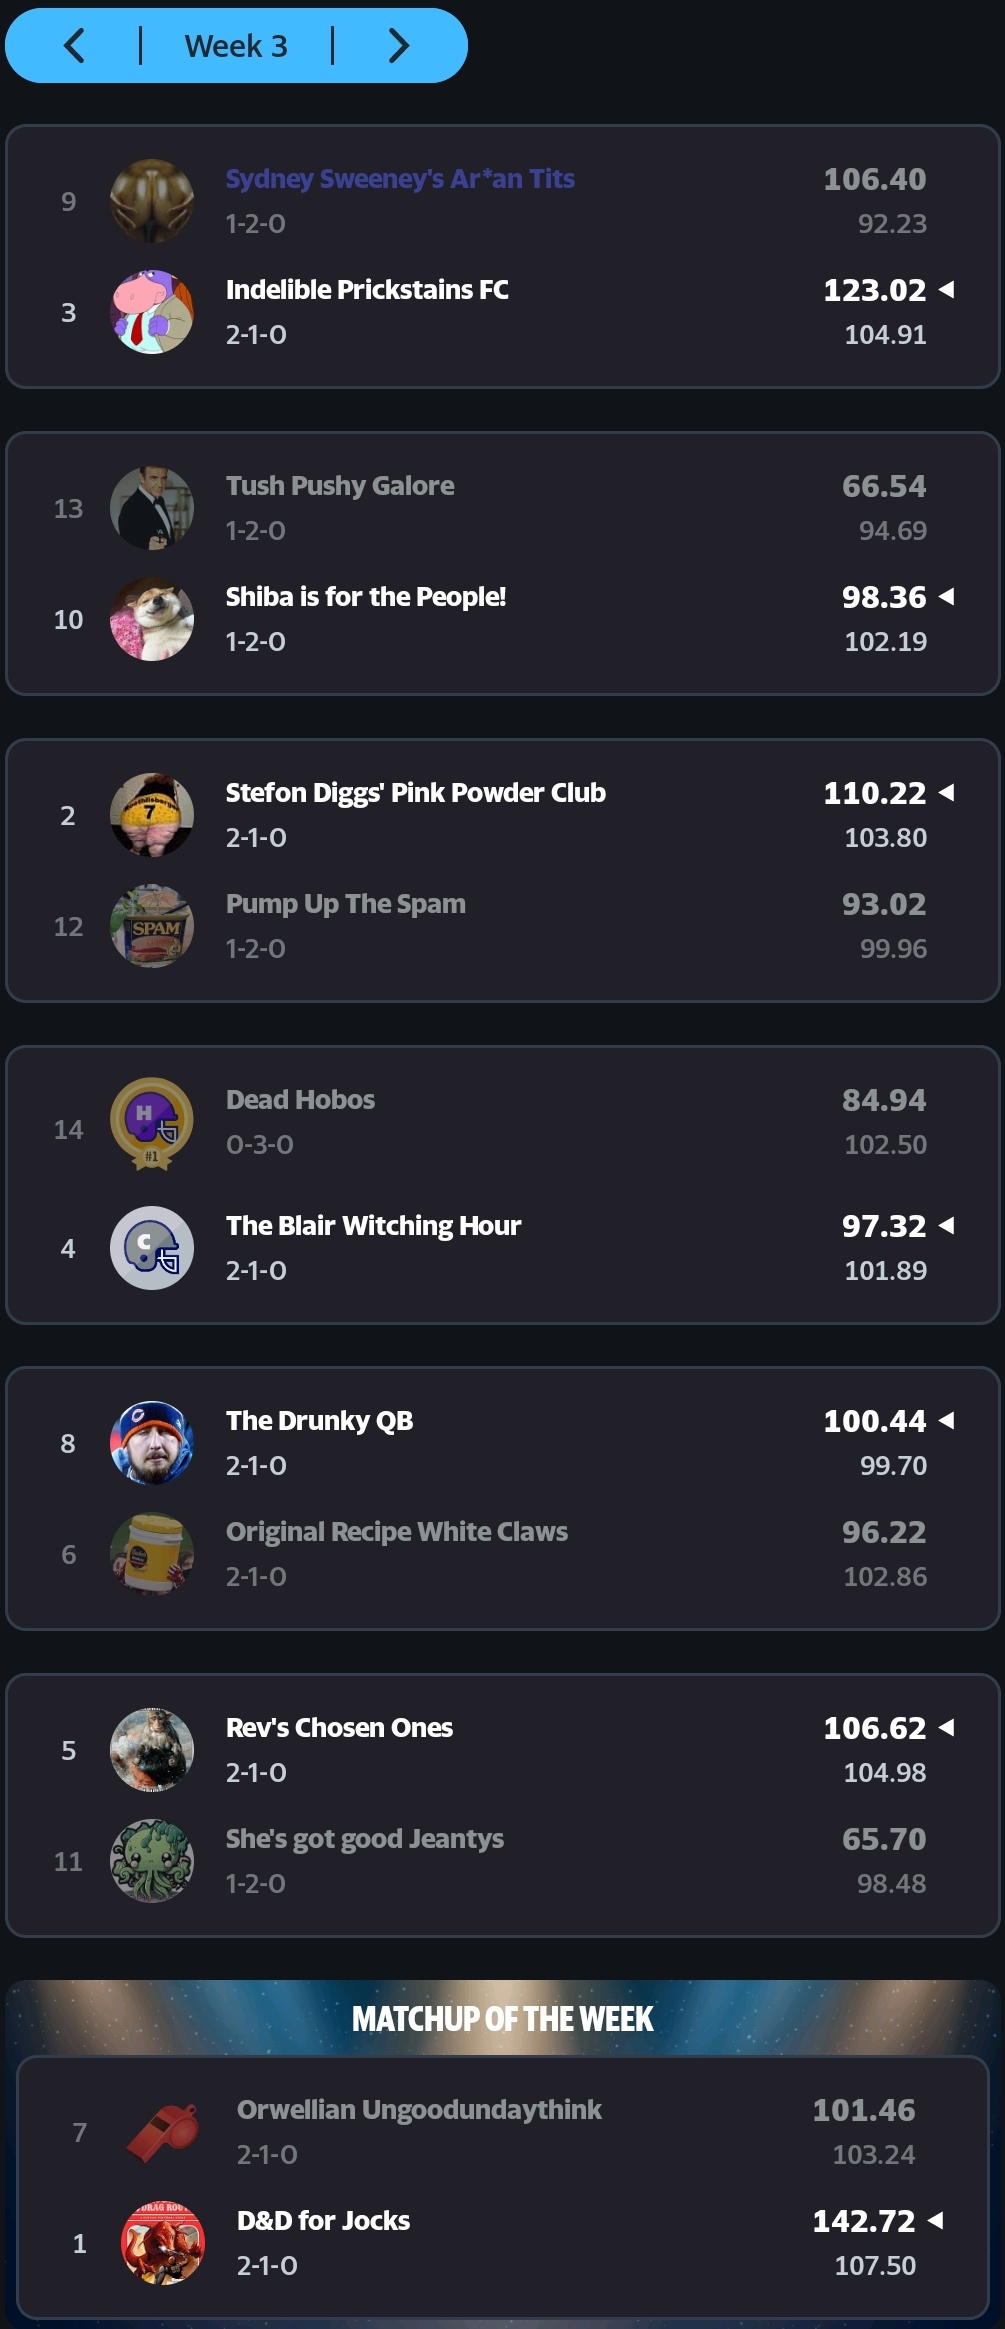
Task: Open Rev's Chosen Ones team page
Action: pos(339,1728)
